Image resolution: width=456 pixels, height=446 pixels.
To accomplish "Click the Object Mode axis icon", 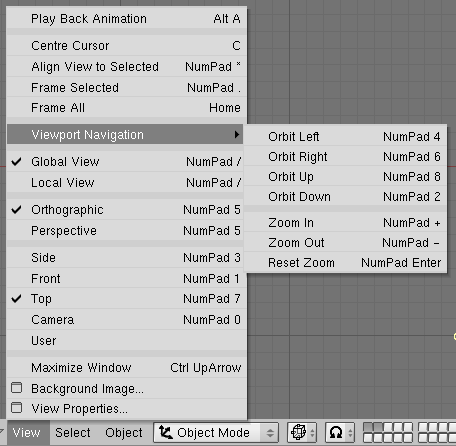I will (x=166, y=432).
